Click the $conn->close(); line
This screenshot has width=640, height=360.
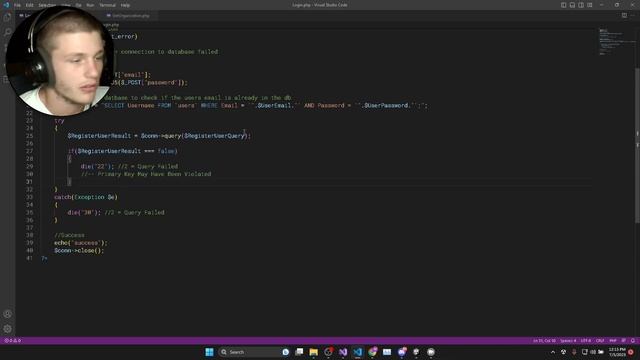pyautogui.click(x=79, y=251)
